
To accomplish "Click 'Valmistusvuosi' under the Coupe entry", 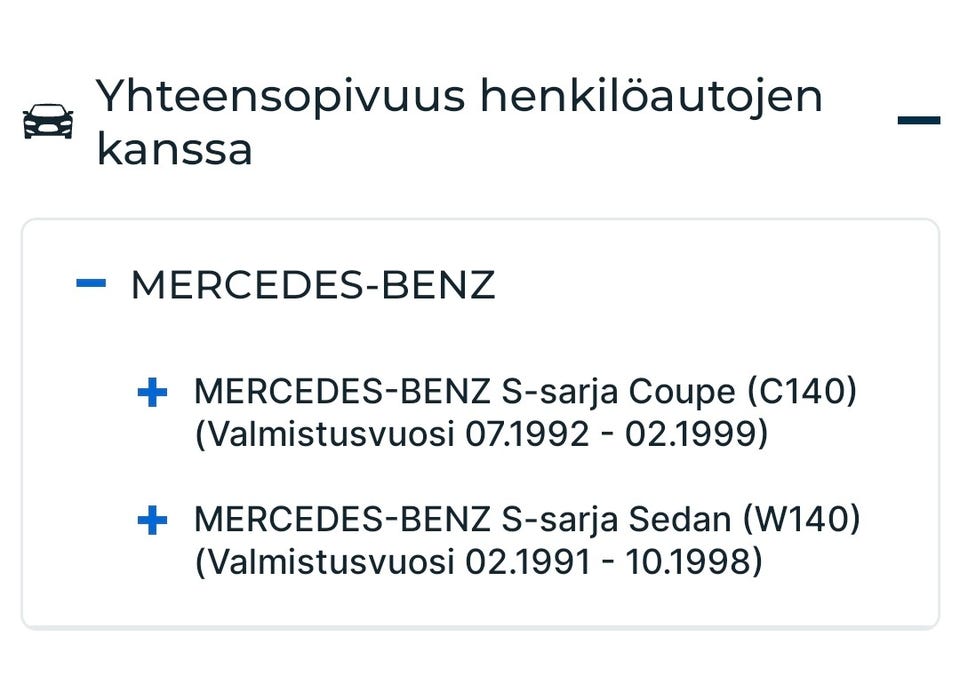I will tap(325, 436).
